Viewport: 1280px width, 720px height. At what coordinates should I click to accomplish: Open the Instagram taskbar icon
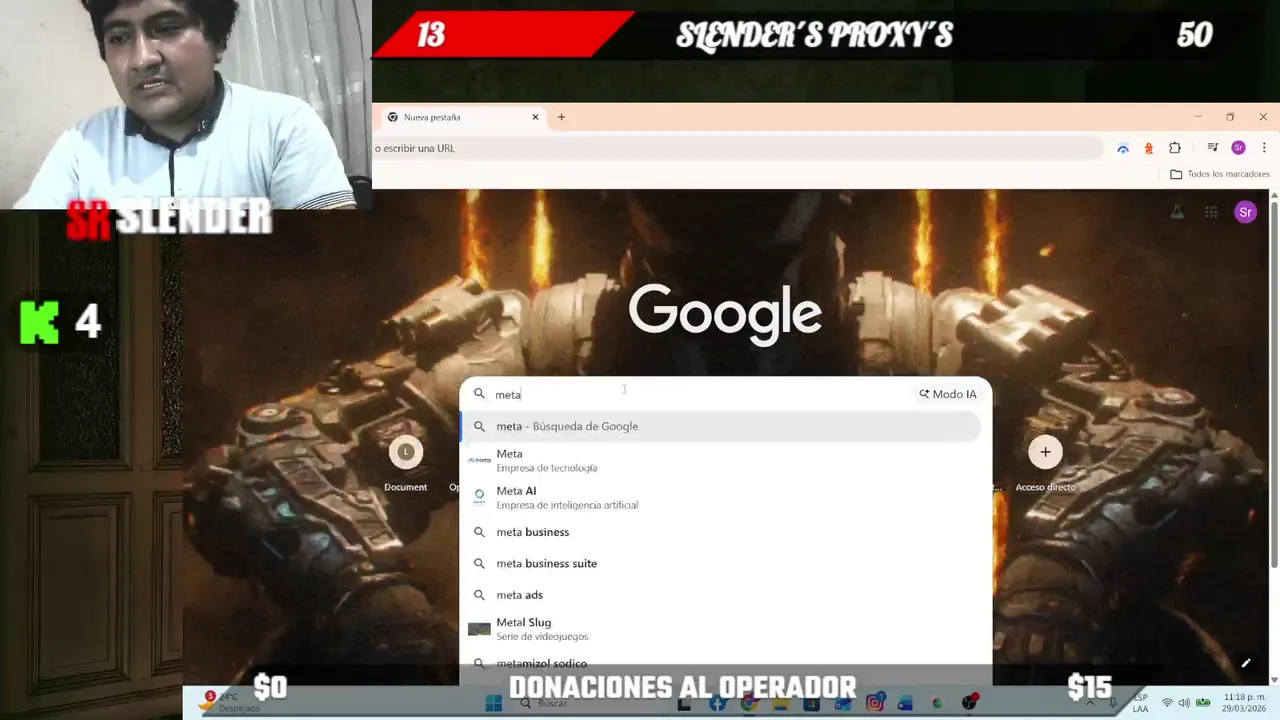pos(875,703)
